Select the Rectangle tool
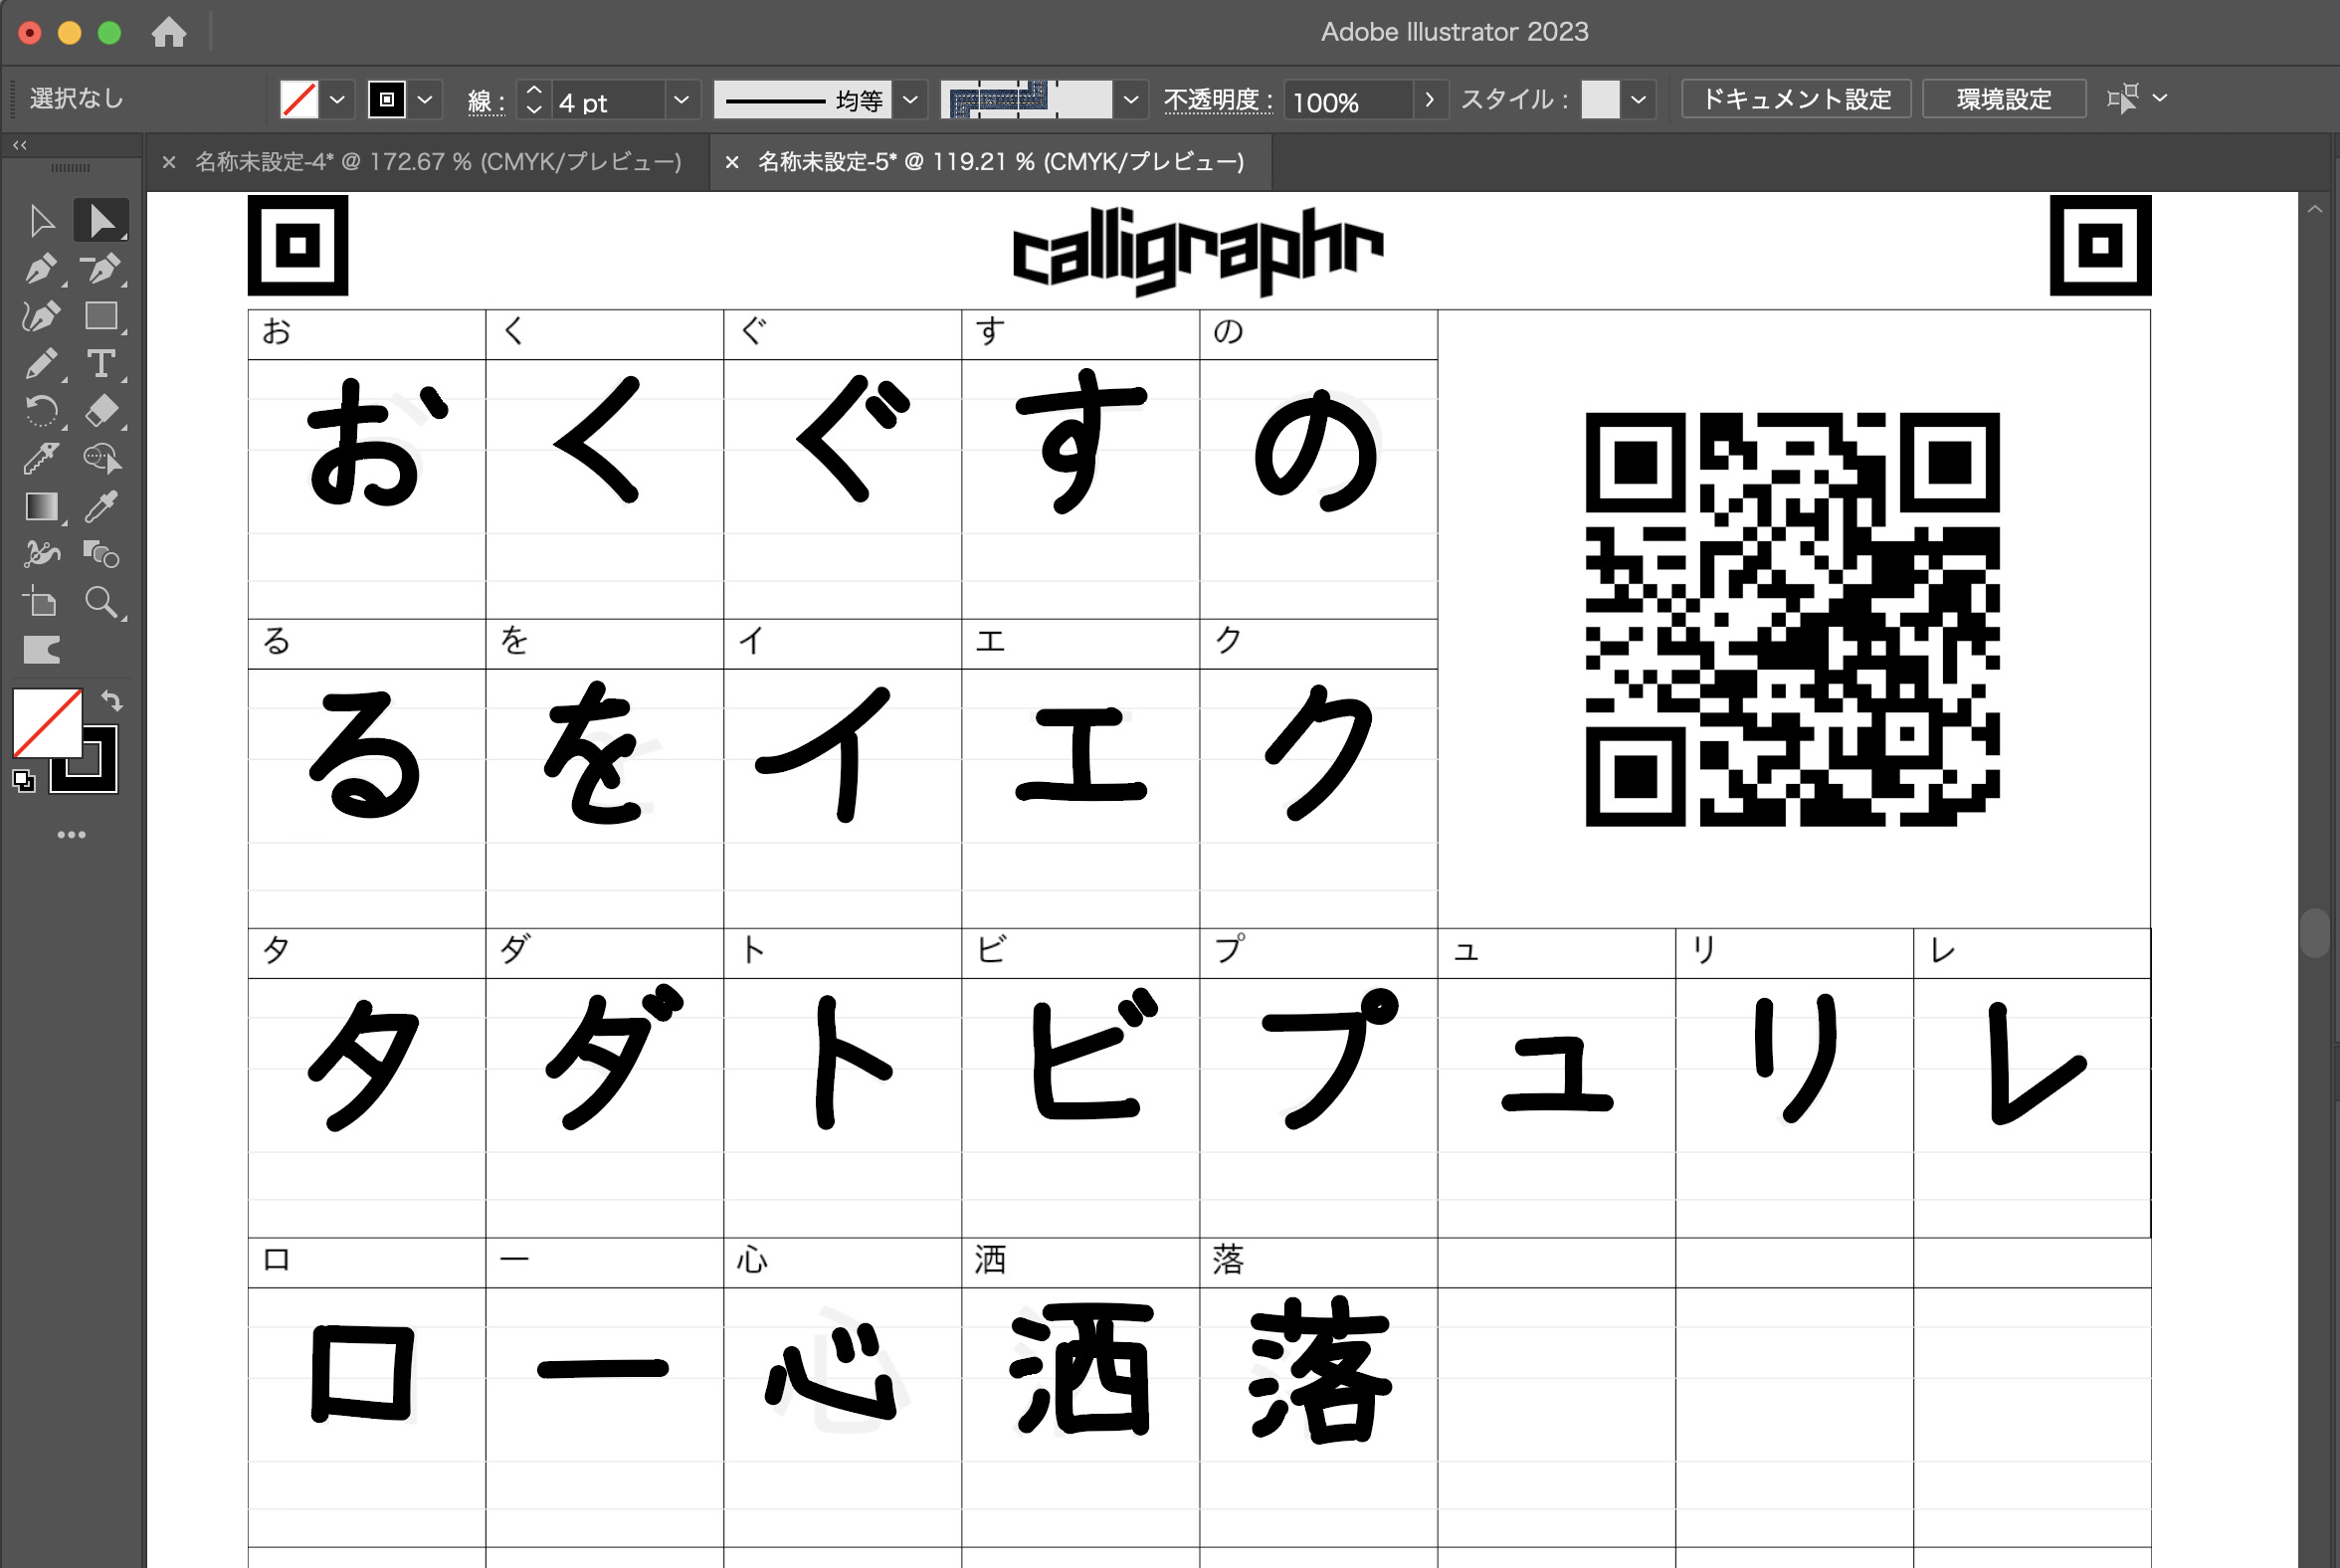The image size is (2340, 1568). [x=100, y=316]
